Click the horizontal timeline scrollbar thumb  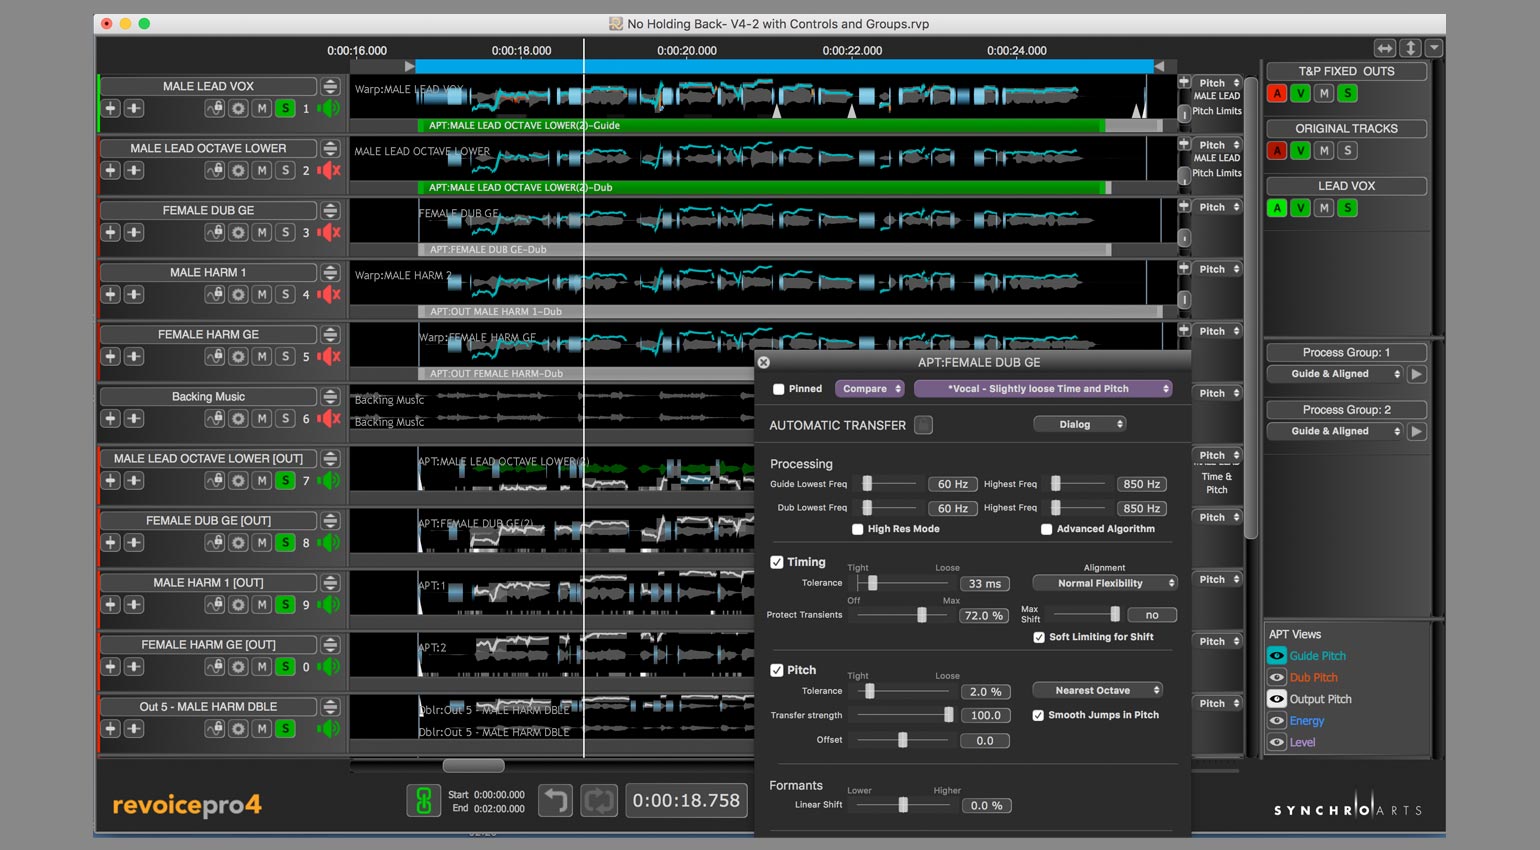click(x=474, y=766)
